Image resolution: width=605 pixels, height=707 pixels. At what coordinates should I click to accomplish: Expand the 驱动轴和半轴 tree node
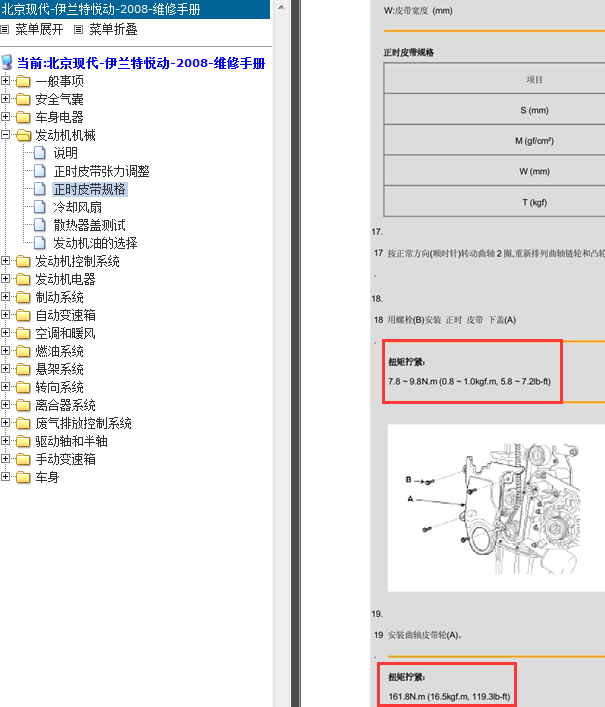[x=5, y=441]
